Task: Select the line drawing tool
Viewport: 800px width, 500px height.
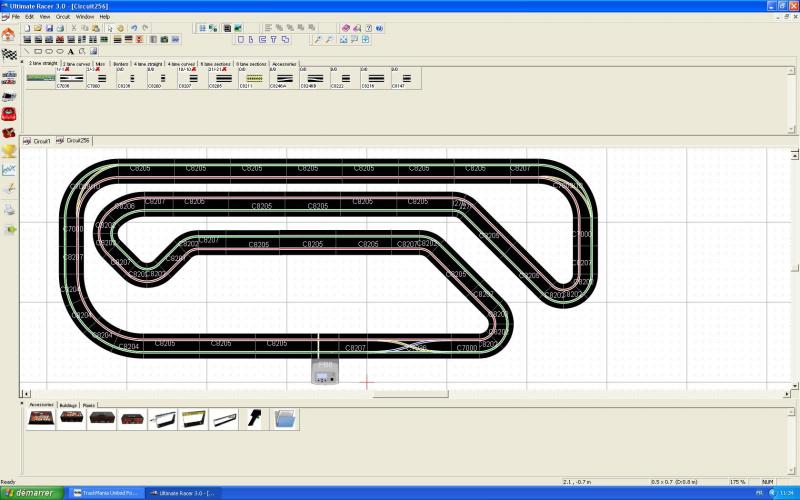Action: (x=27, y=50)
